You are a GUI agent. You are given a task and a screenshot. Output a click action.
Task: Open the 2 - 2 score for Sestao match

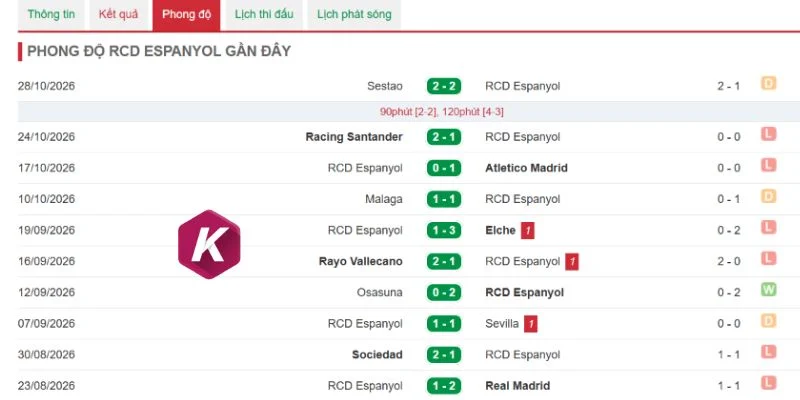pyautogui.click(x=444, y=86)
